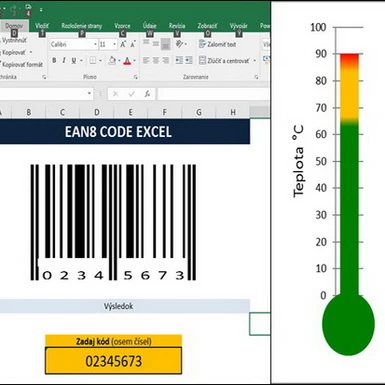385x385 pixels.
Task: Expand Zlúčiť a centrovať dropdown arrow
Action: point(255,61)
